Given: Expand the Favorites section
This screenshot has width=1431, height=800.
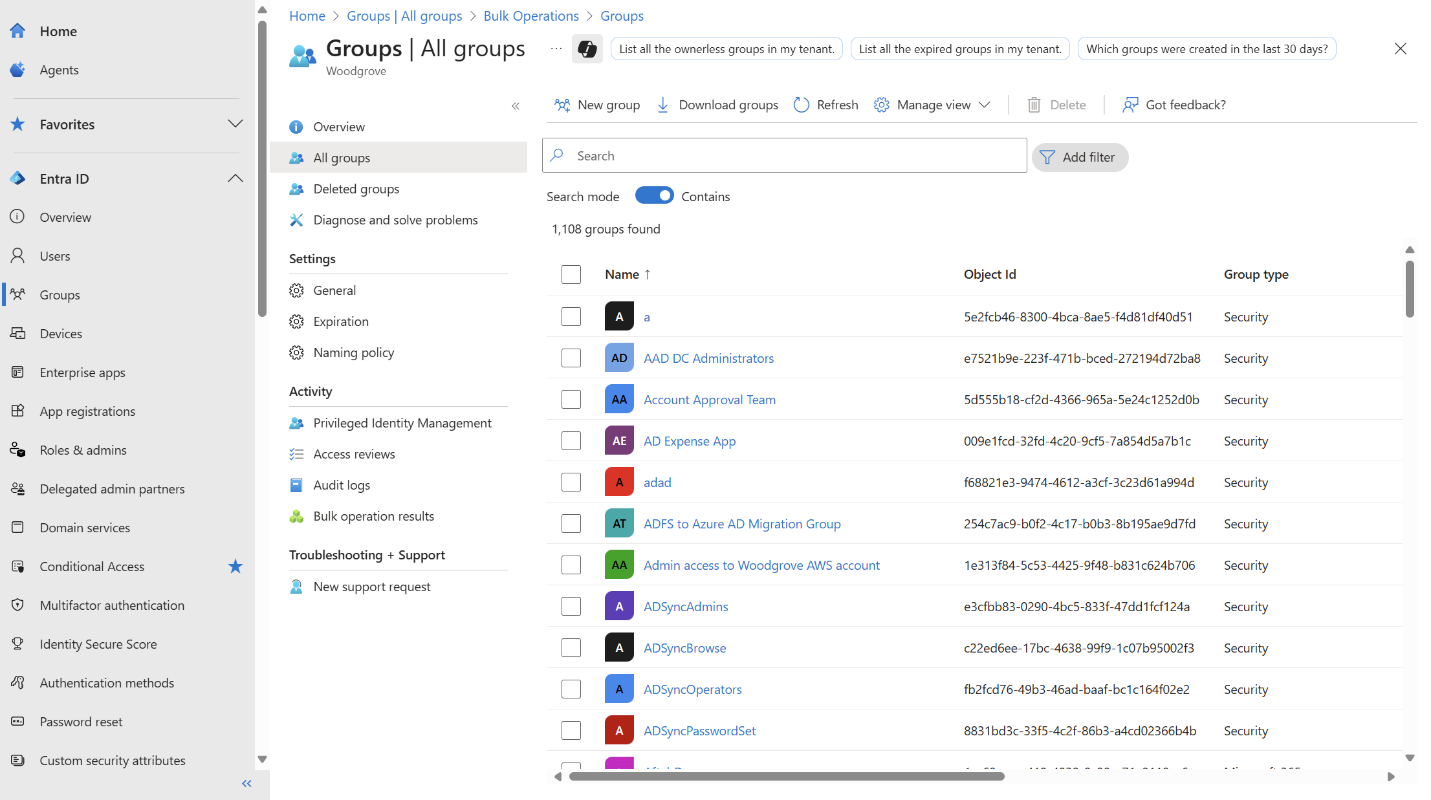Looking at the screenshot, I should pyautogui.click(x=235, y=124).
